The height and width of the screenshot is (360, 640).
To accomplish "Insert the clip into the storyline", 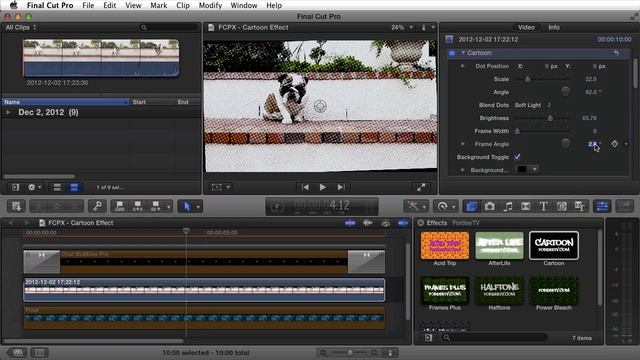I will [x=138, y=206].
